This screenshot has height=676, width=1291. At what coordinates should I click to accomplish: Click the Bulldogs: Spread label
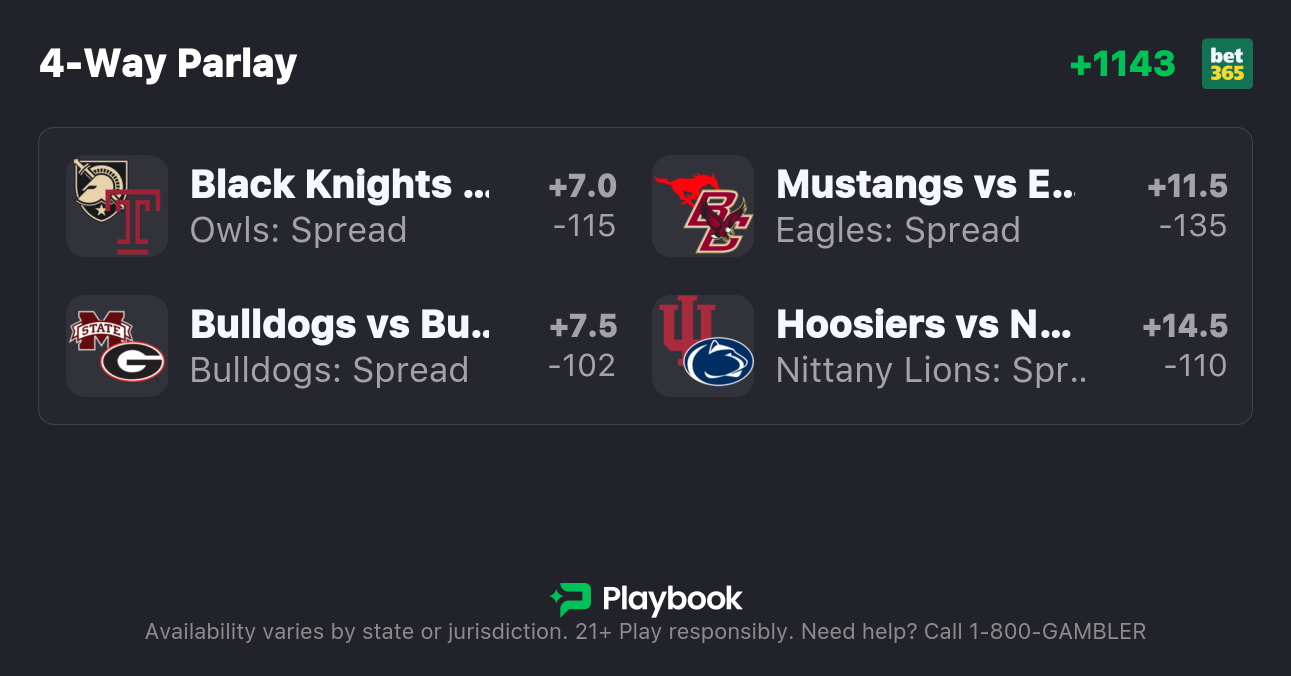point(329,370)
